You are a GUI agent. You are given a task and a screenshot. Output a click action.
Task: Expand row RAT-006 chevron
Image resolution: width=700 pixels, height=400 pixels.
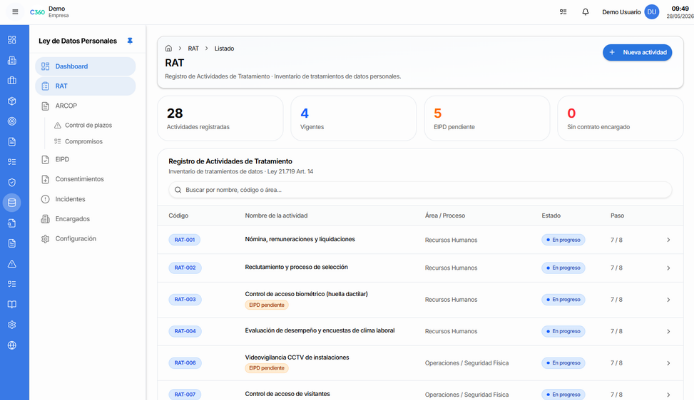coord(668,363)
